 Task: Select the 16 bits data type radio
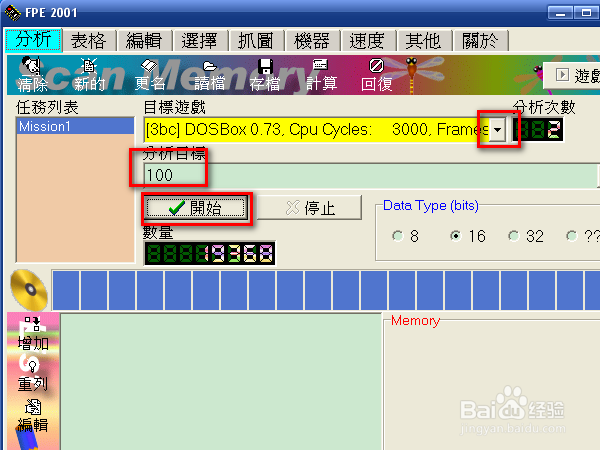click(x=456, y=236)
